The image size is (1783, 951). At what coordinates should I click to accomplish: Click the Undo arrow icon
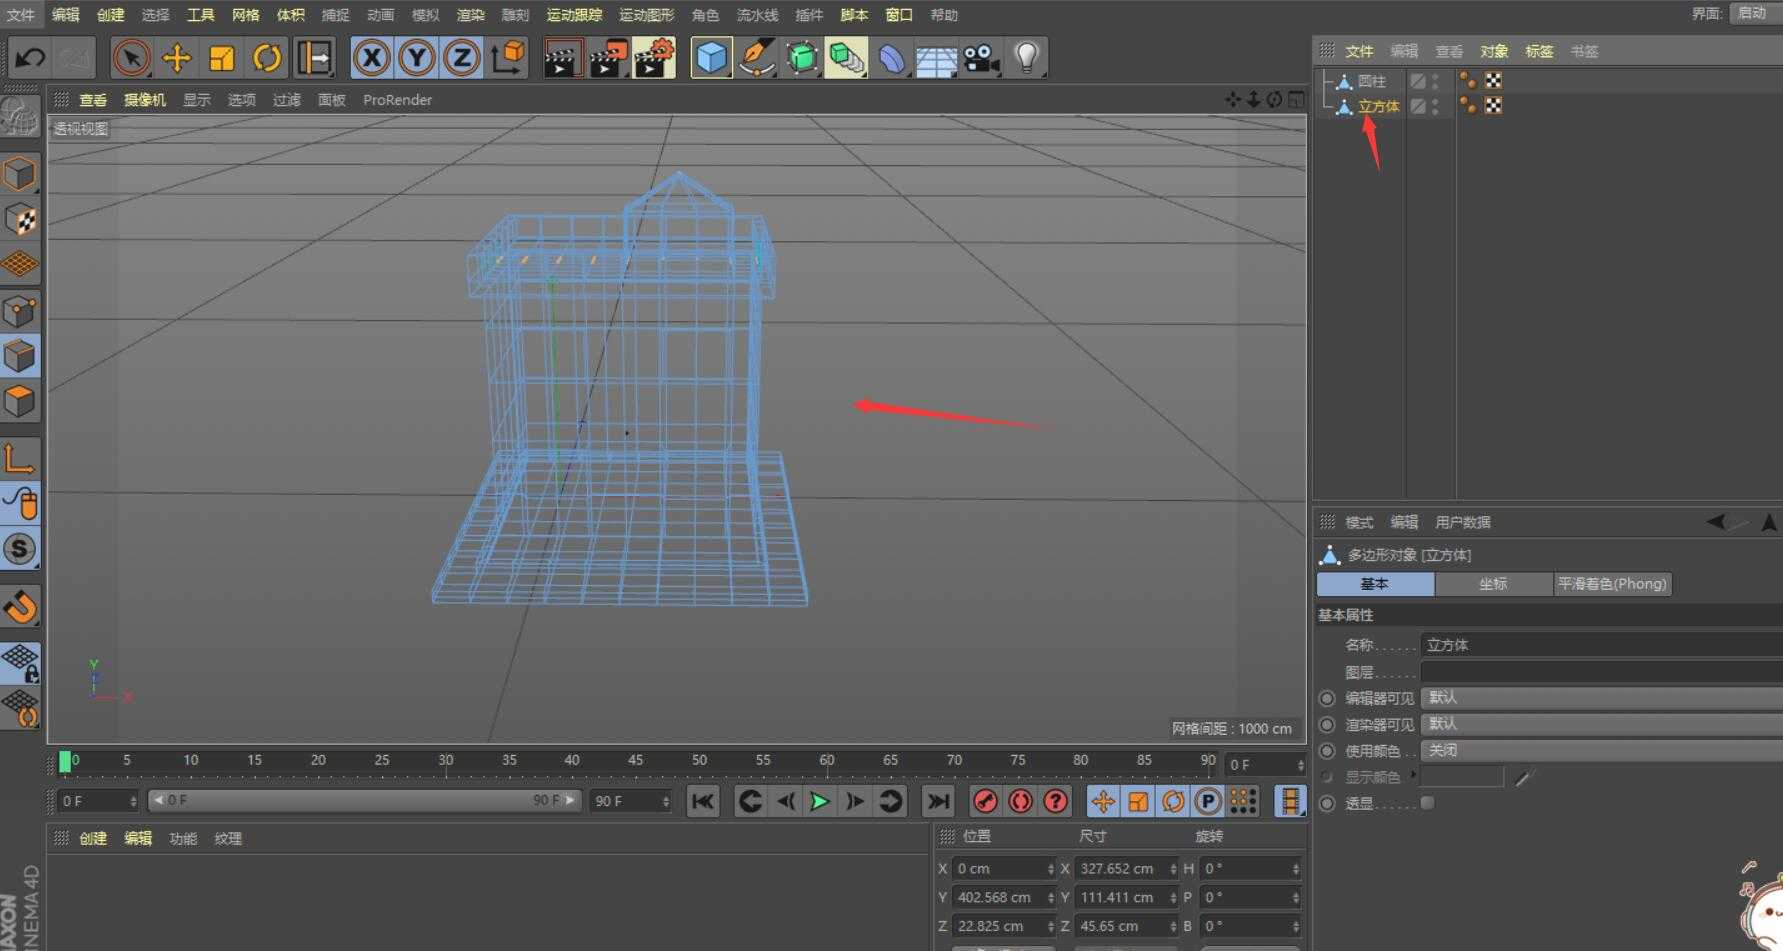[30, 58]
